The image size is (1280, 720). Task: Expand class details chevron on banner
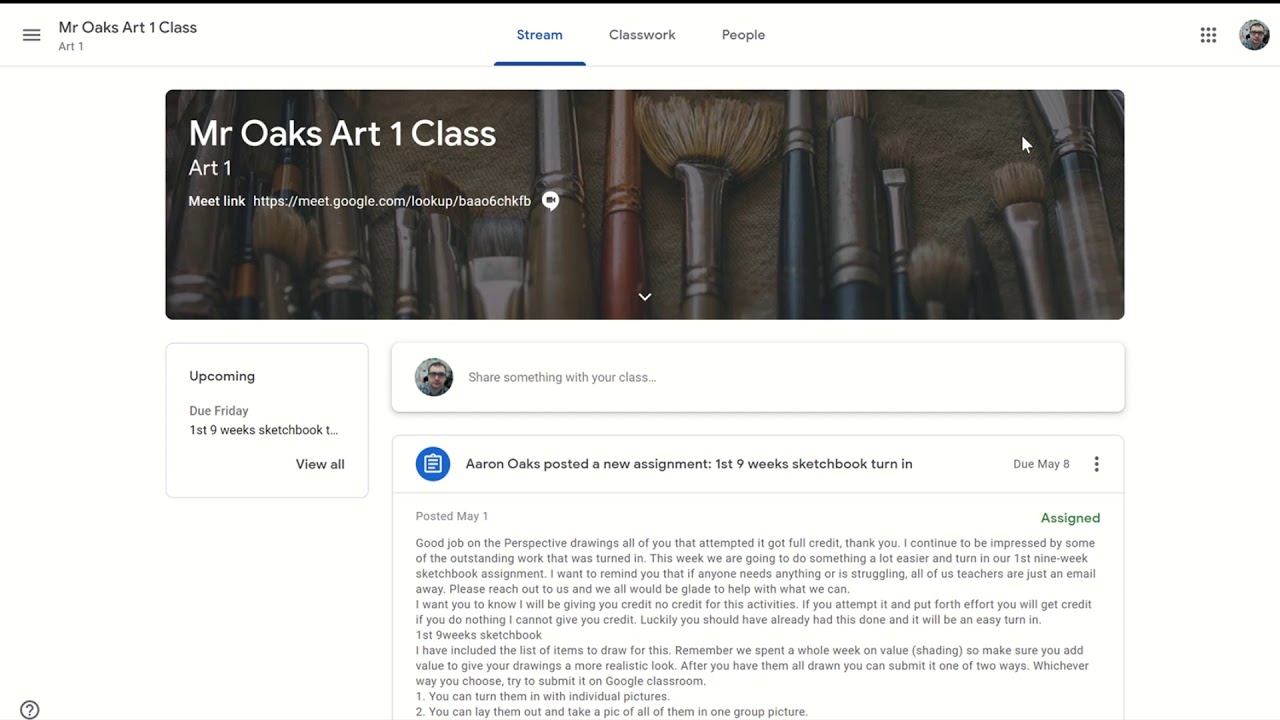[645, 296]
